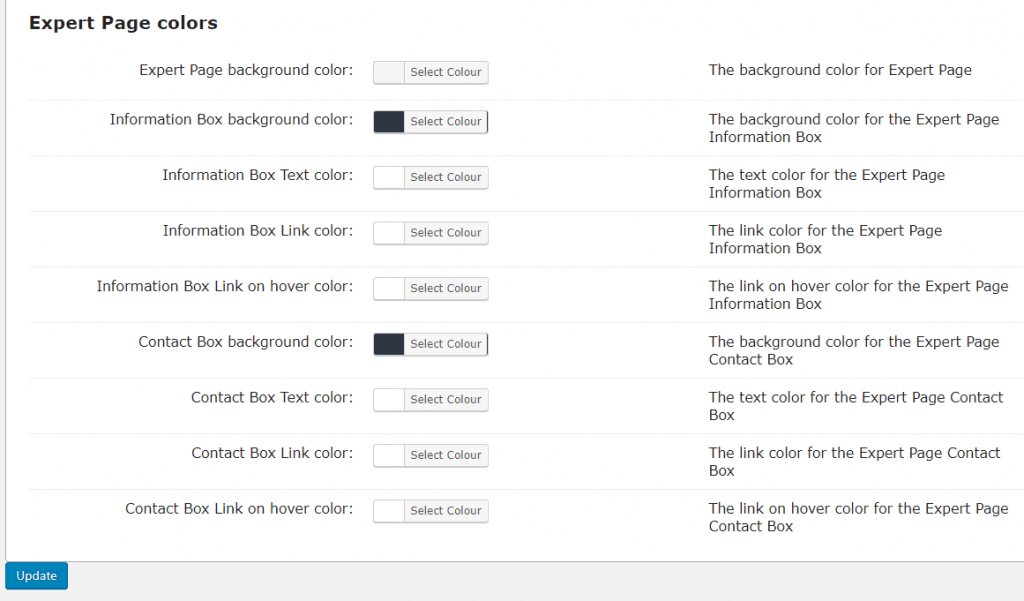Open Select Colour for Contact Box Link hover
Screen dimensions: 1024x601
pos(445,511)
